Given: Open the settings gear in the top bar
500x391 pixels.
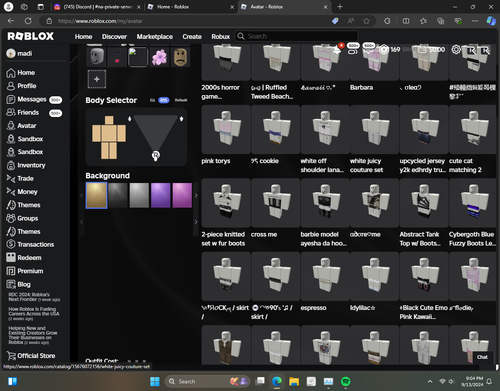Looking at the screenshot, I should [456, 50].
